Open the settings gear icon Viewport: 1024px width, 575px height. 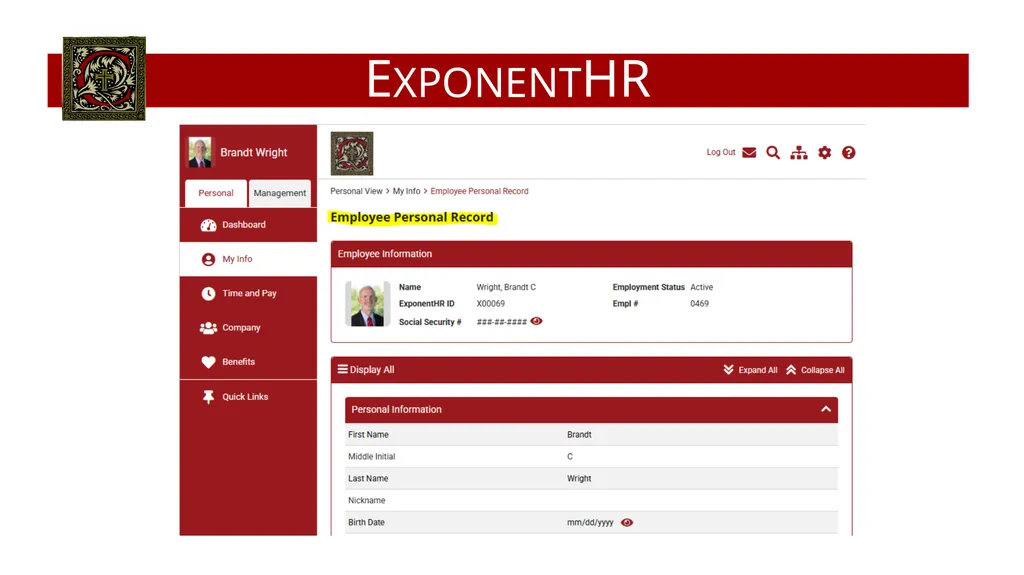825,153
